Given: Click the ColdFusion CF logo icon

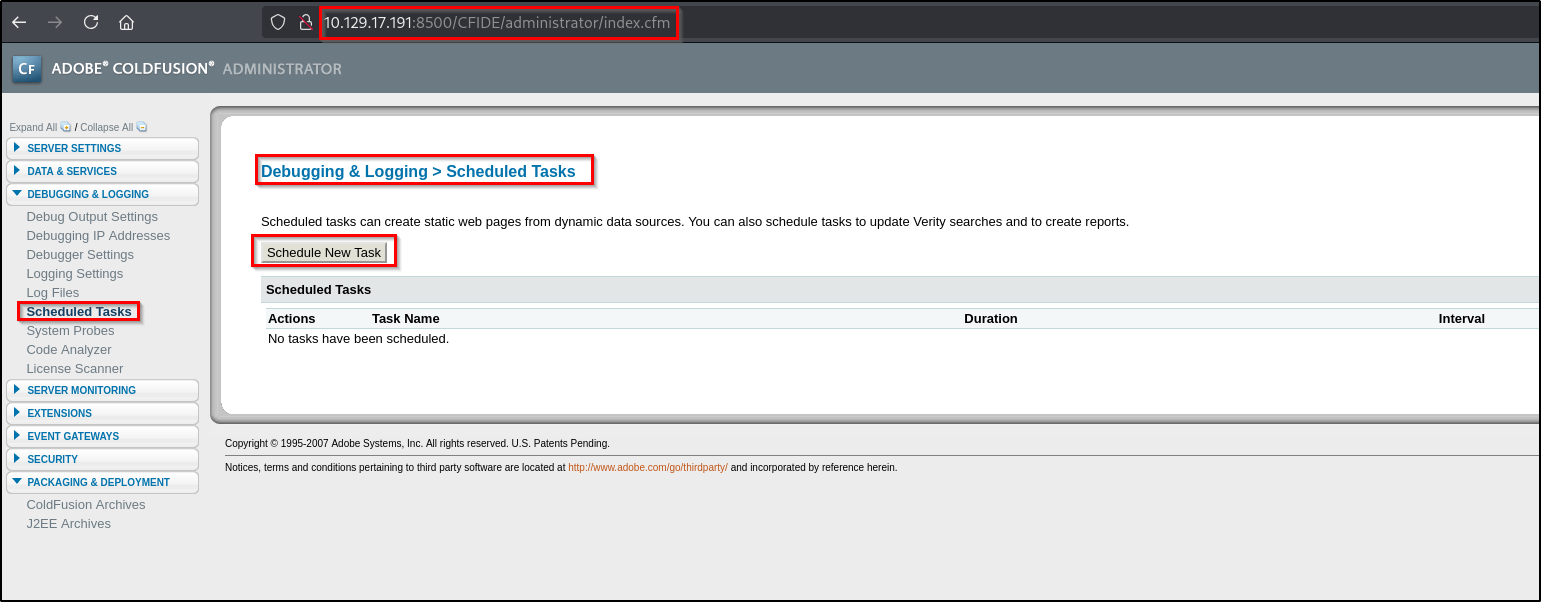Looking at the screenshot, I should point(26,69).
